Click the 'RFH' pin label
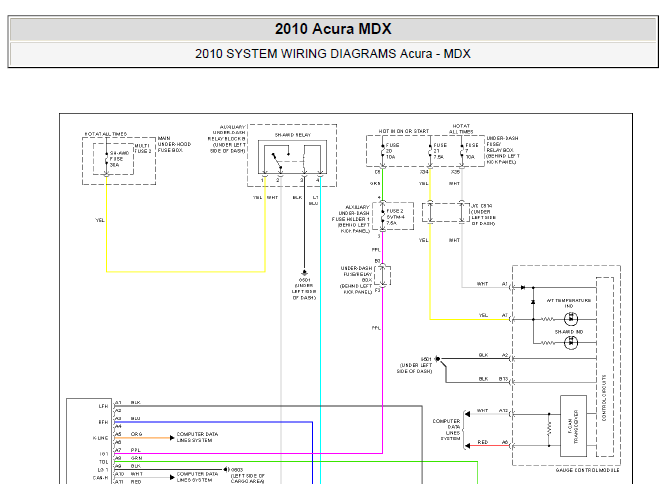 pyautogui.click(x=103, y=422)
